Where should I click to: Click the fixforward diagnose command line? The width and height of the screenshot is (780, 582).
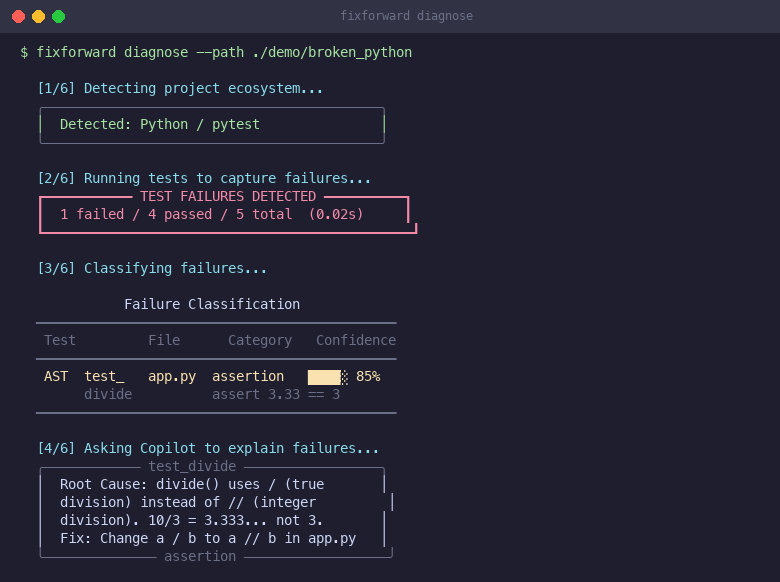pos(216,52)
